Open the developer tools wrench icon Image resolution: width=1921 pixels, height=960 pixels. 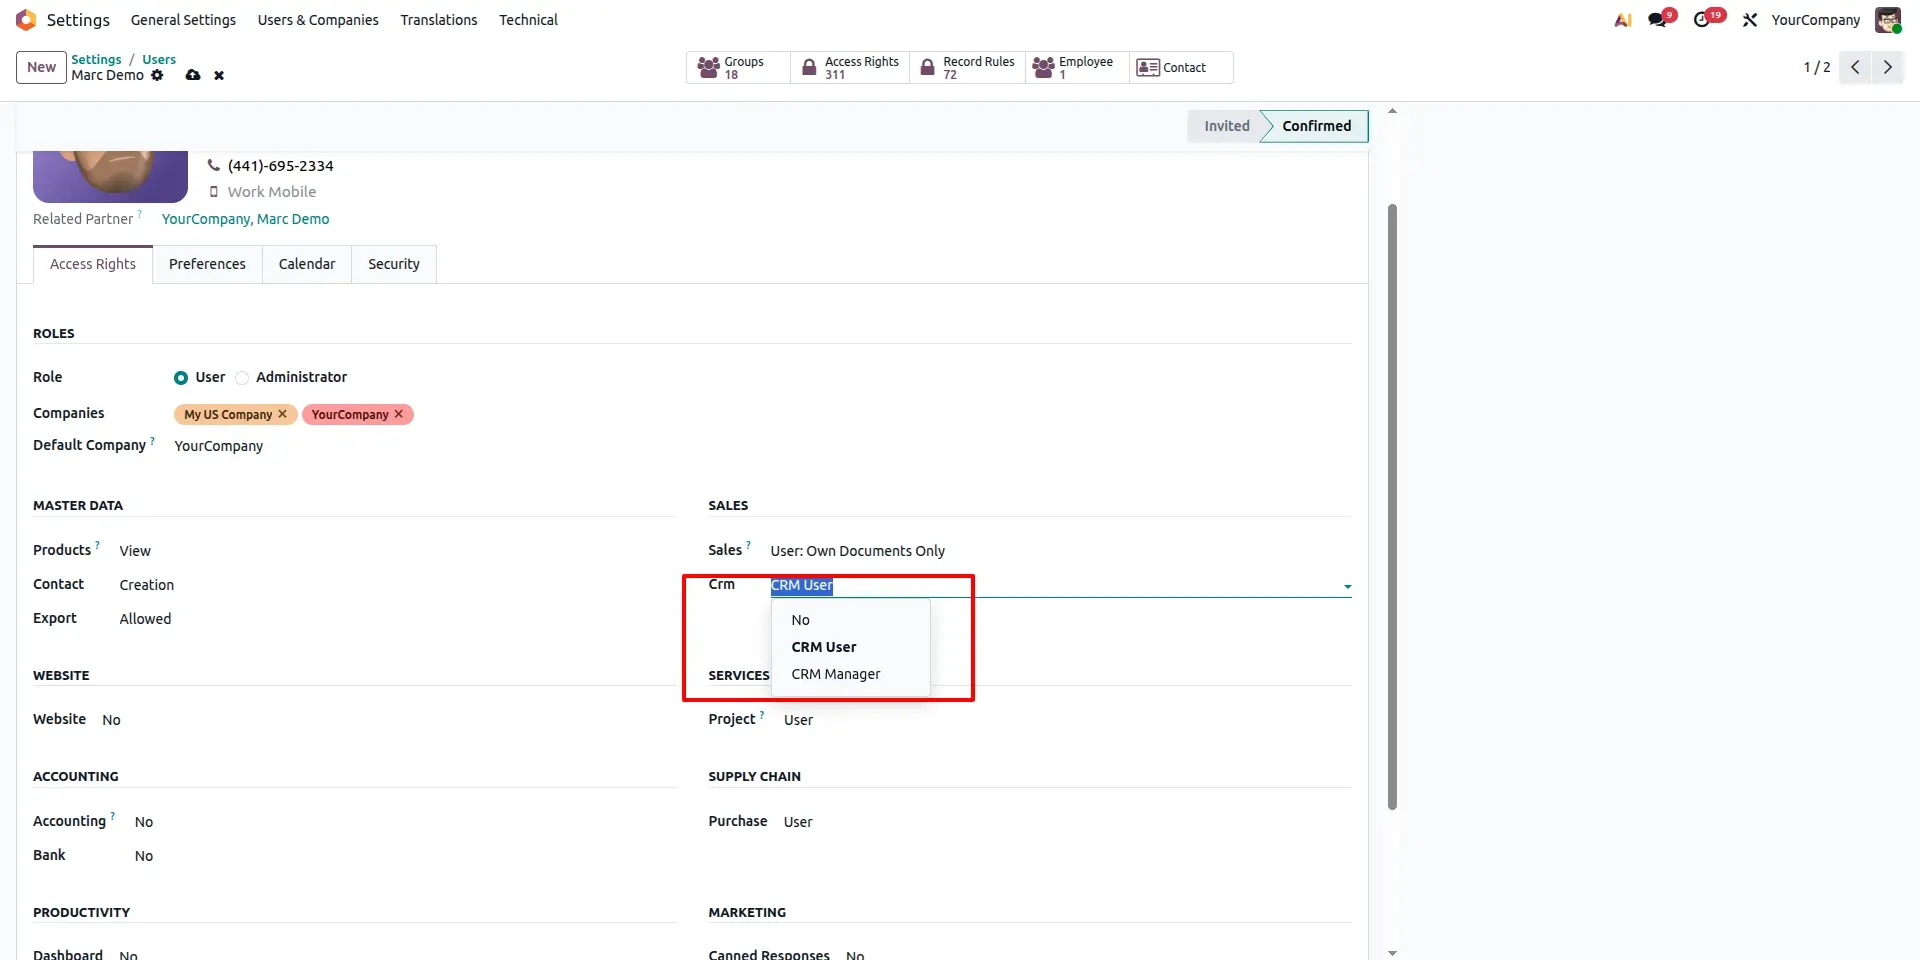[1749, 20]
